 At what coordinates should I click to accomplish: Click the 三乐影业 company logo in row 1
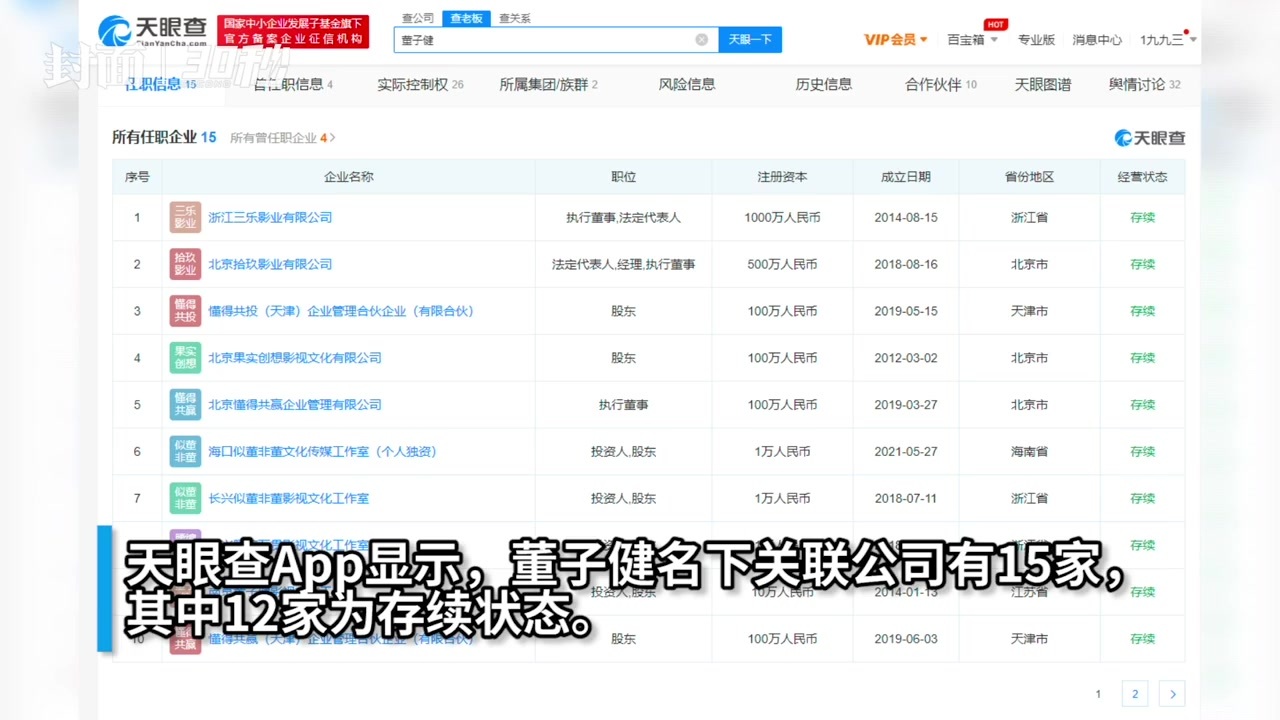pos(185,217)
